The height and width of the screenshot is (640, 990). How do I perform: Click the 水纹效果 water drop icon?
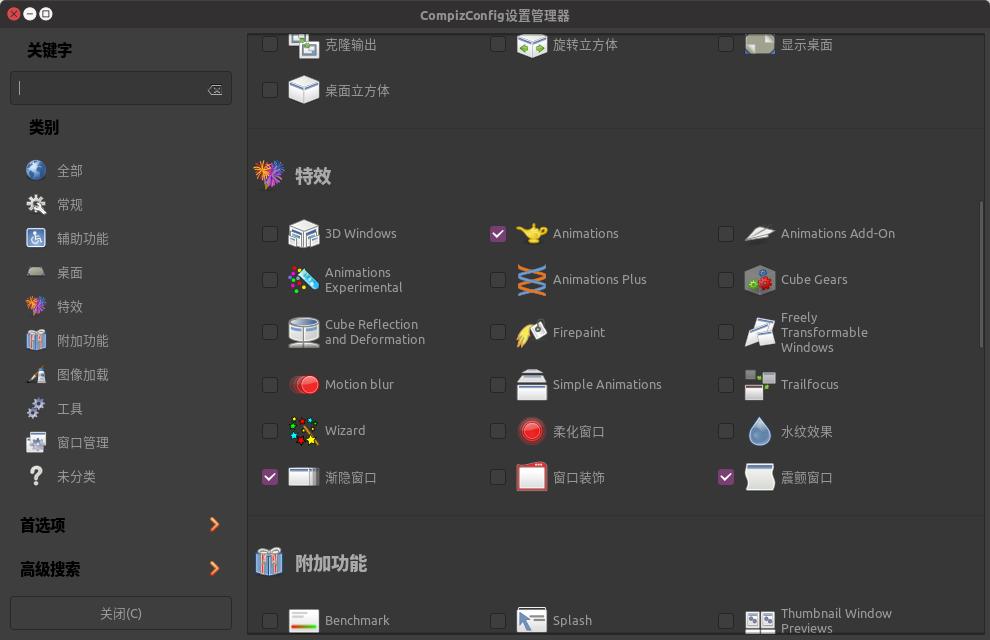[x=759, y=430]
